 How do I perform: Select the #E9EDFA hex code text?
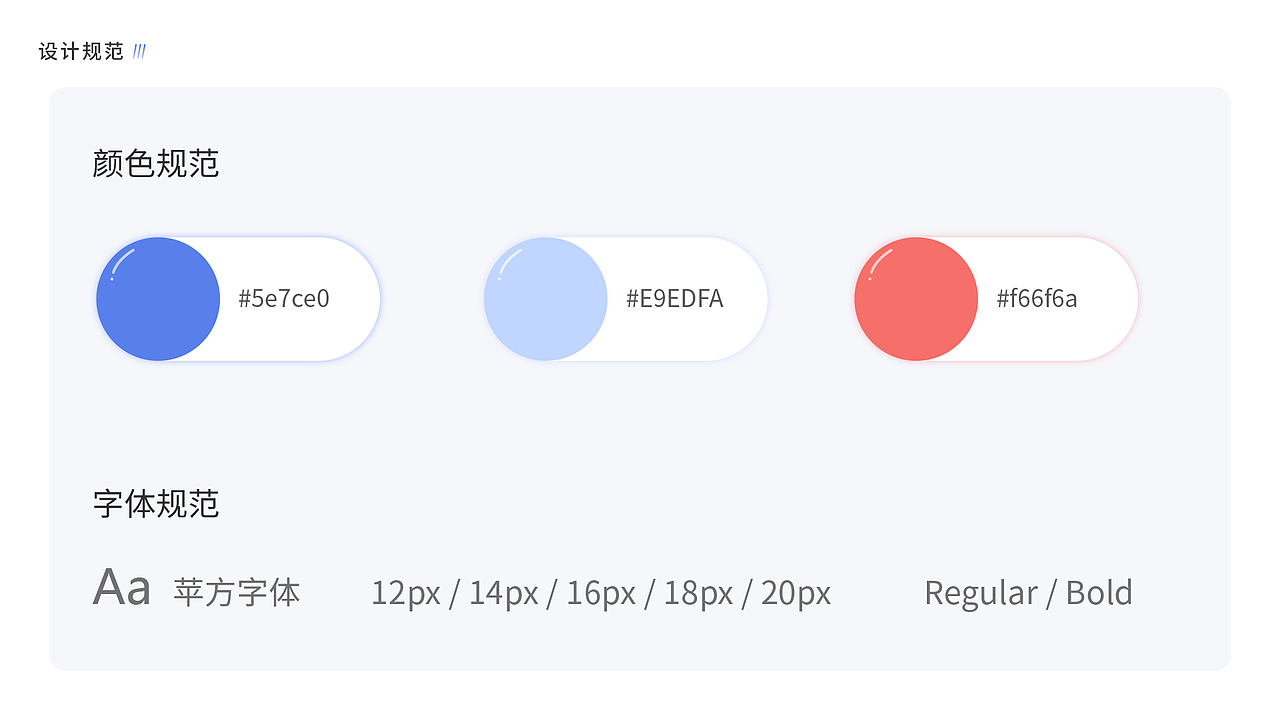(x=675, y=298)
